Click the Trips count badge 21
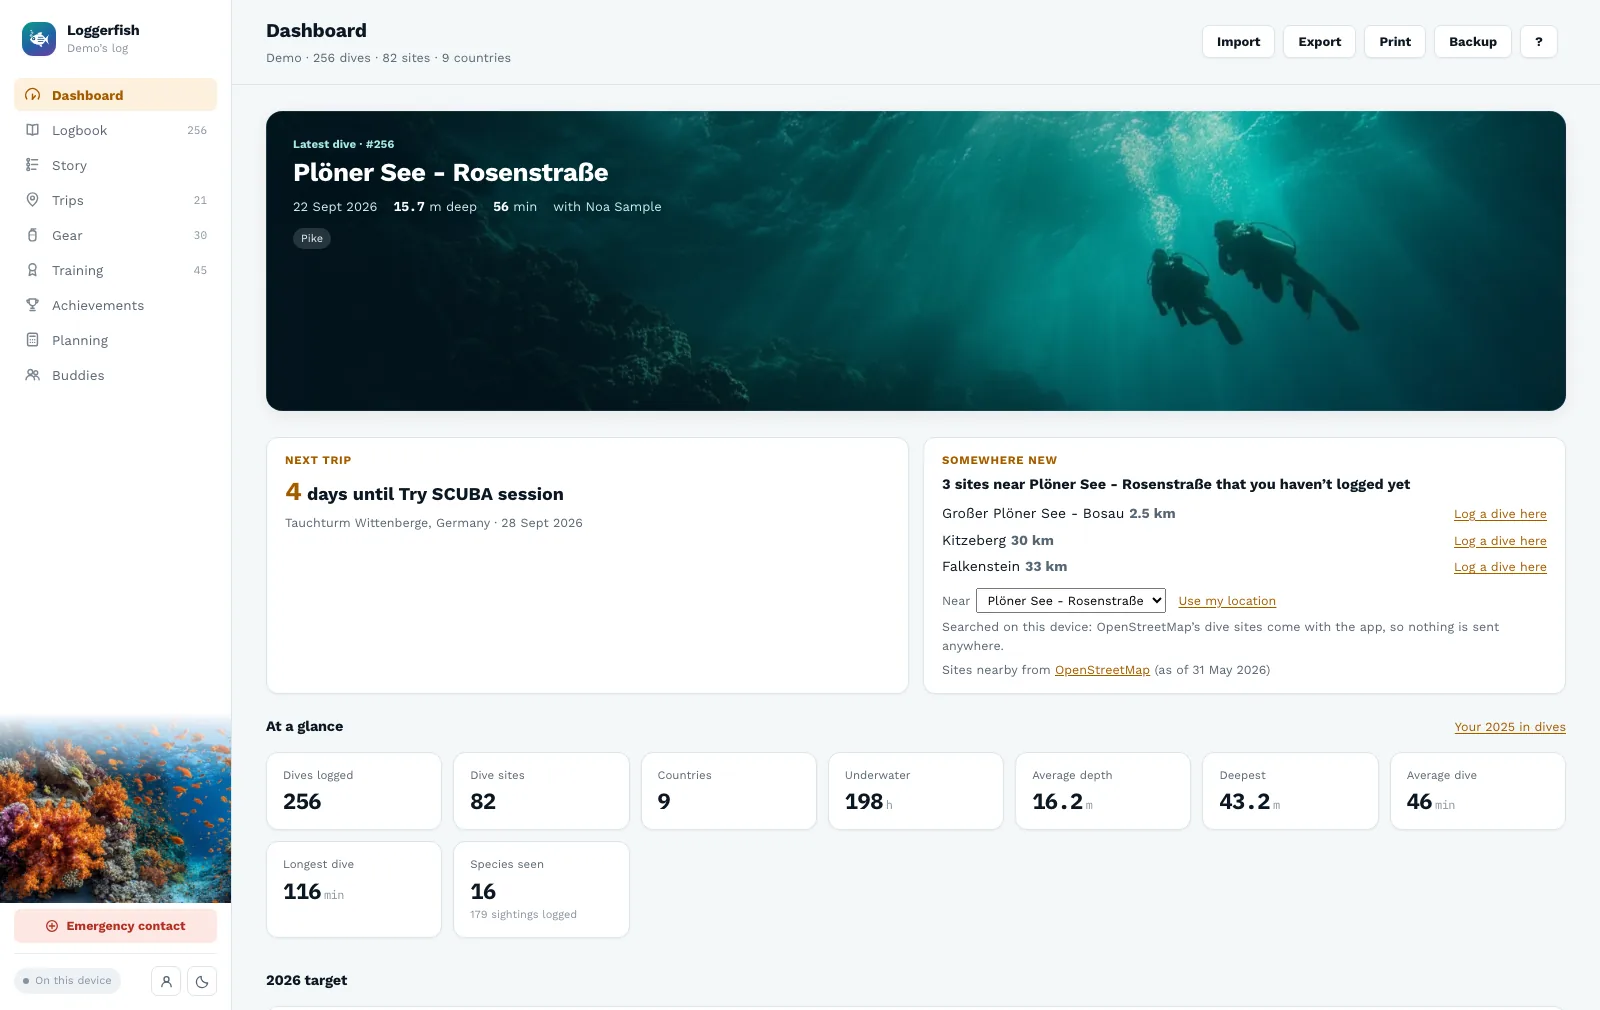Screen dimensions: 1600x1010 [x=200, y=201]
